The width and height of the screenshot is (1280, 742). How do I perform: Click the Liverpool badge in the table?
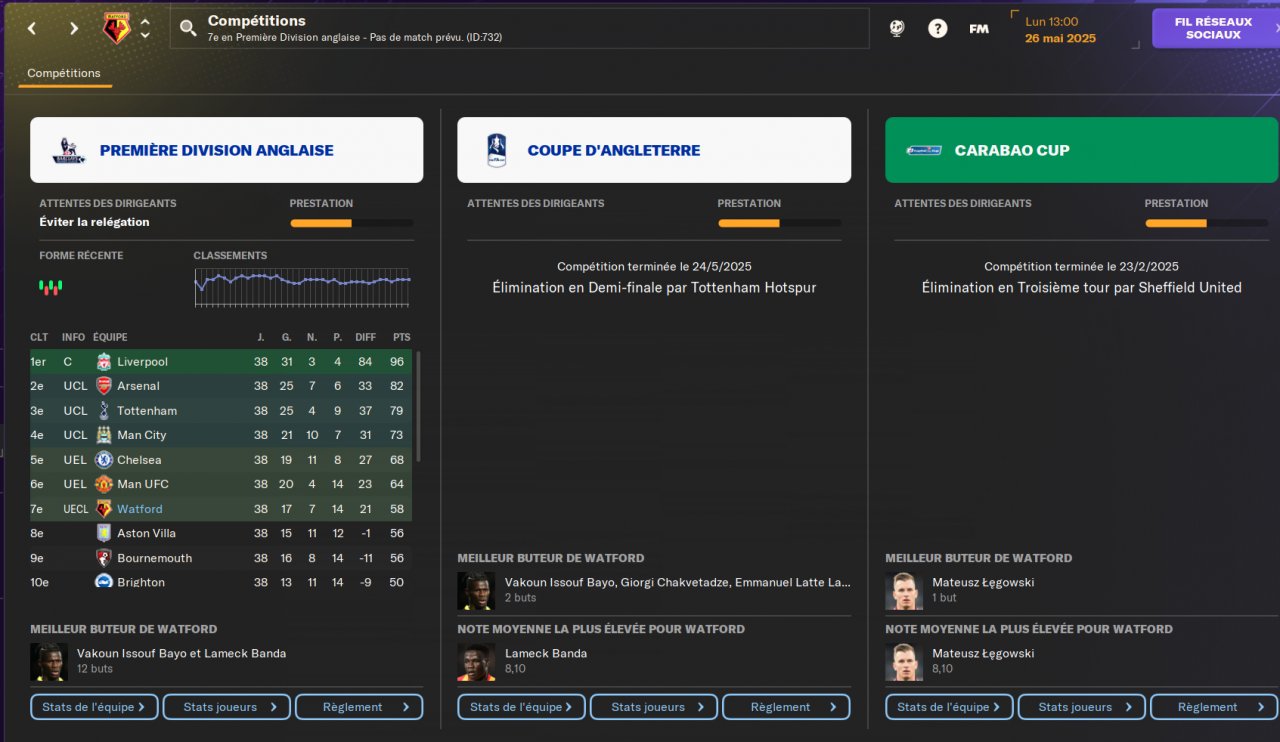[x=103, y=362]
